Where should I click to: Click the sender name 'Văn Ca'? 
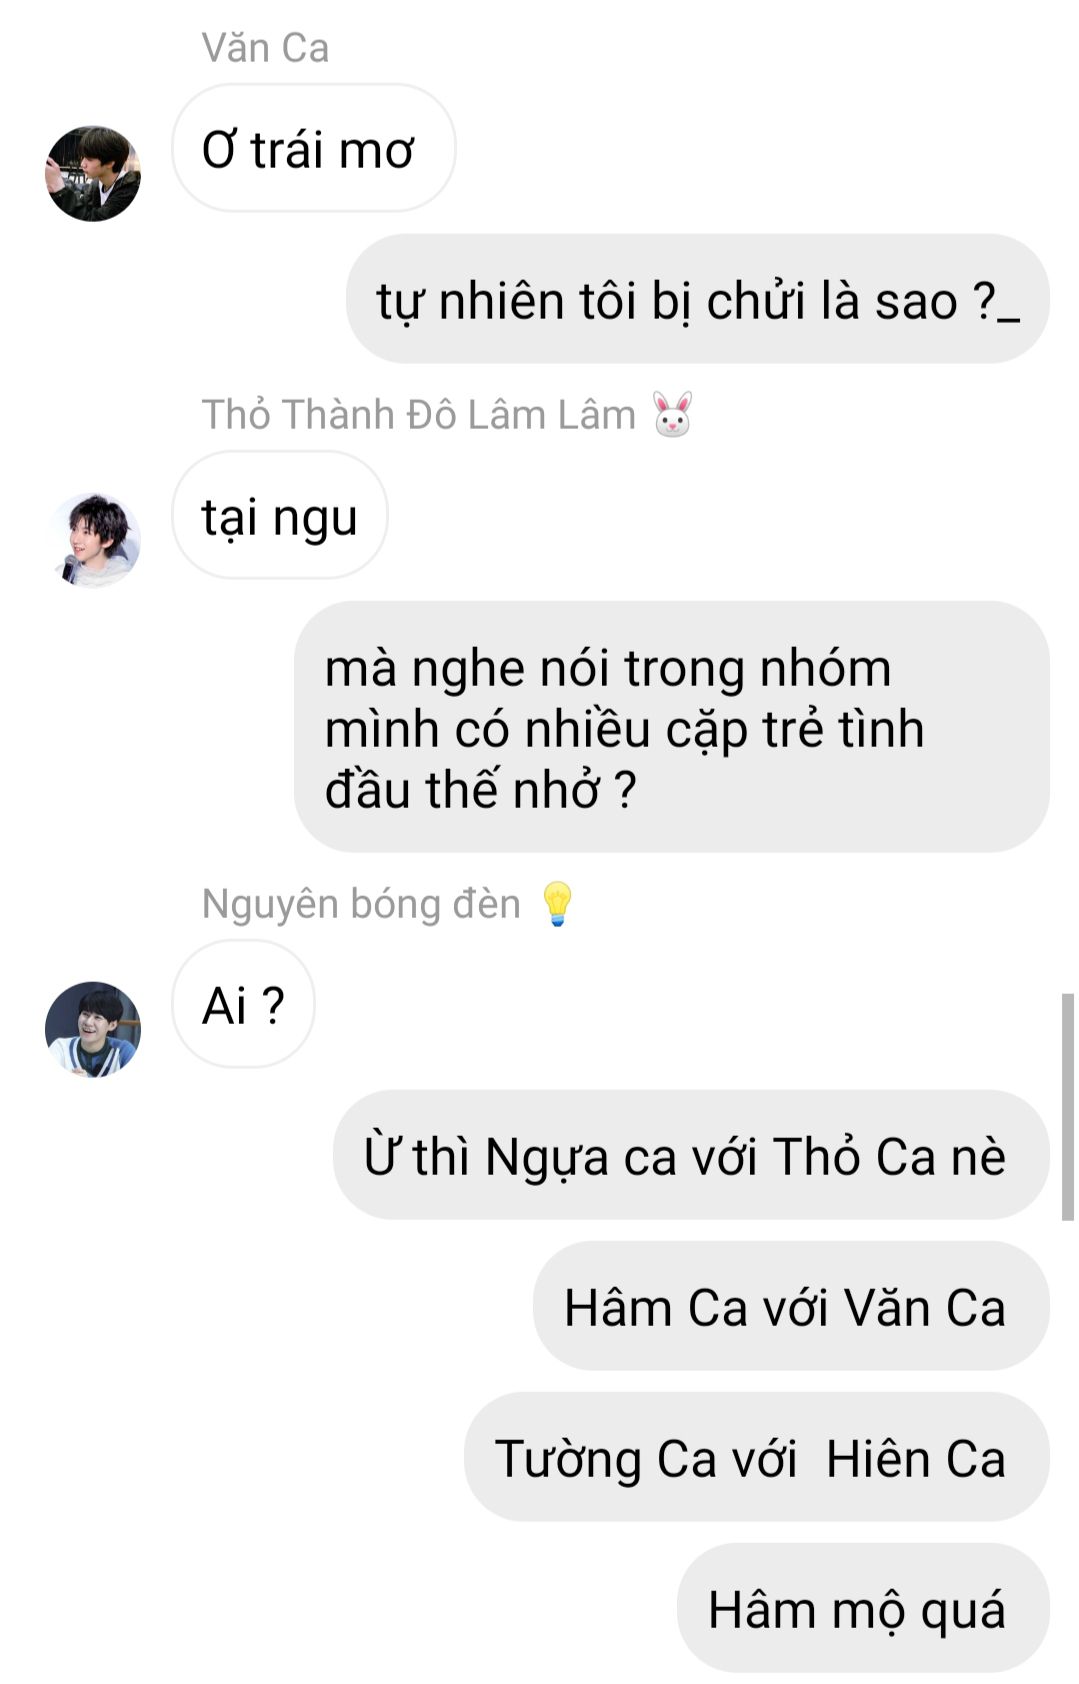tap(265, 48)
